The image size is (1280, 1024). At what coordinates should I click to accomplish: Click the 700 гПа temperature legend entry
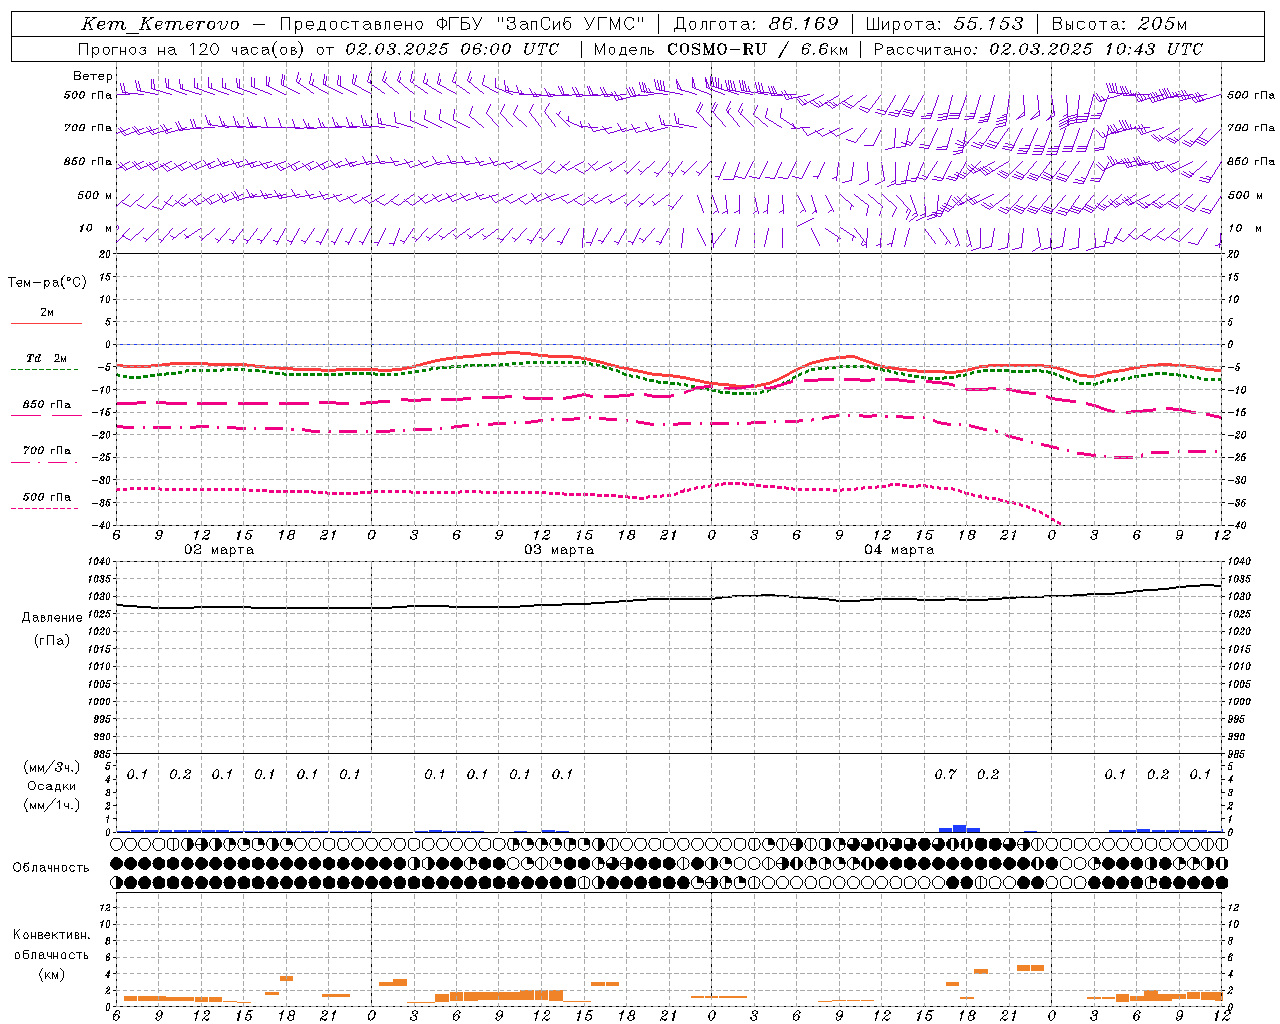[46, 451]
